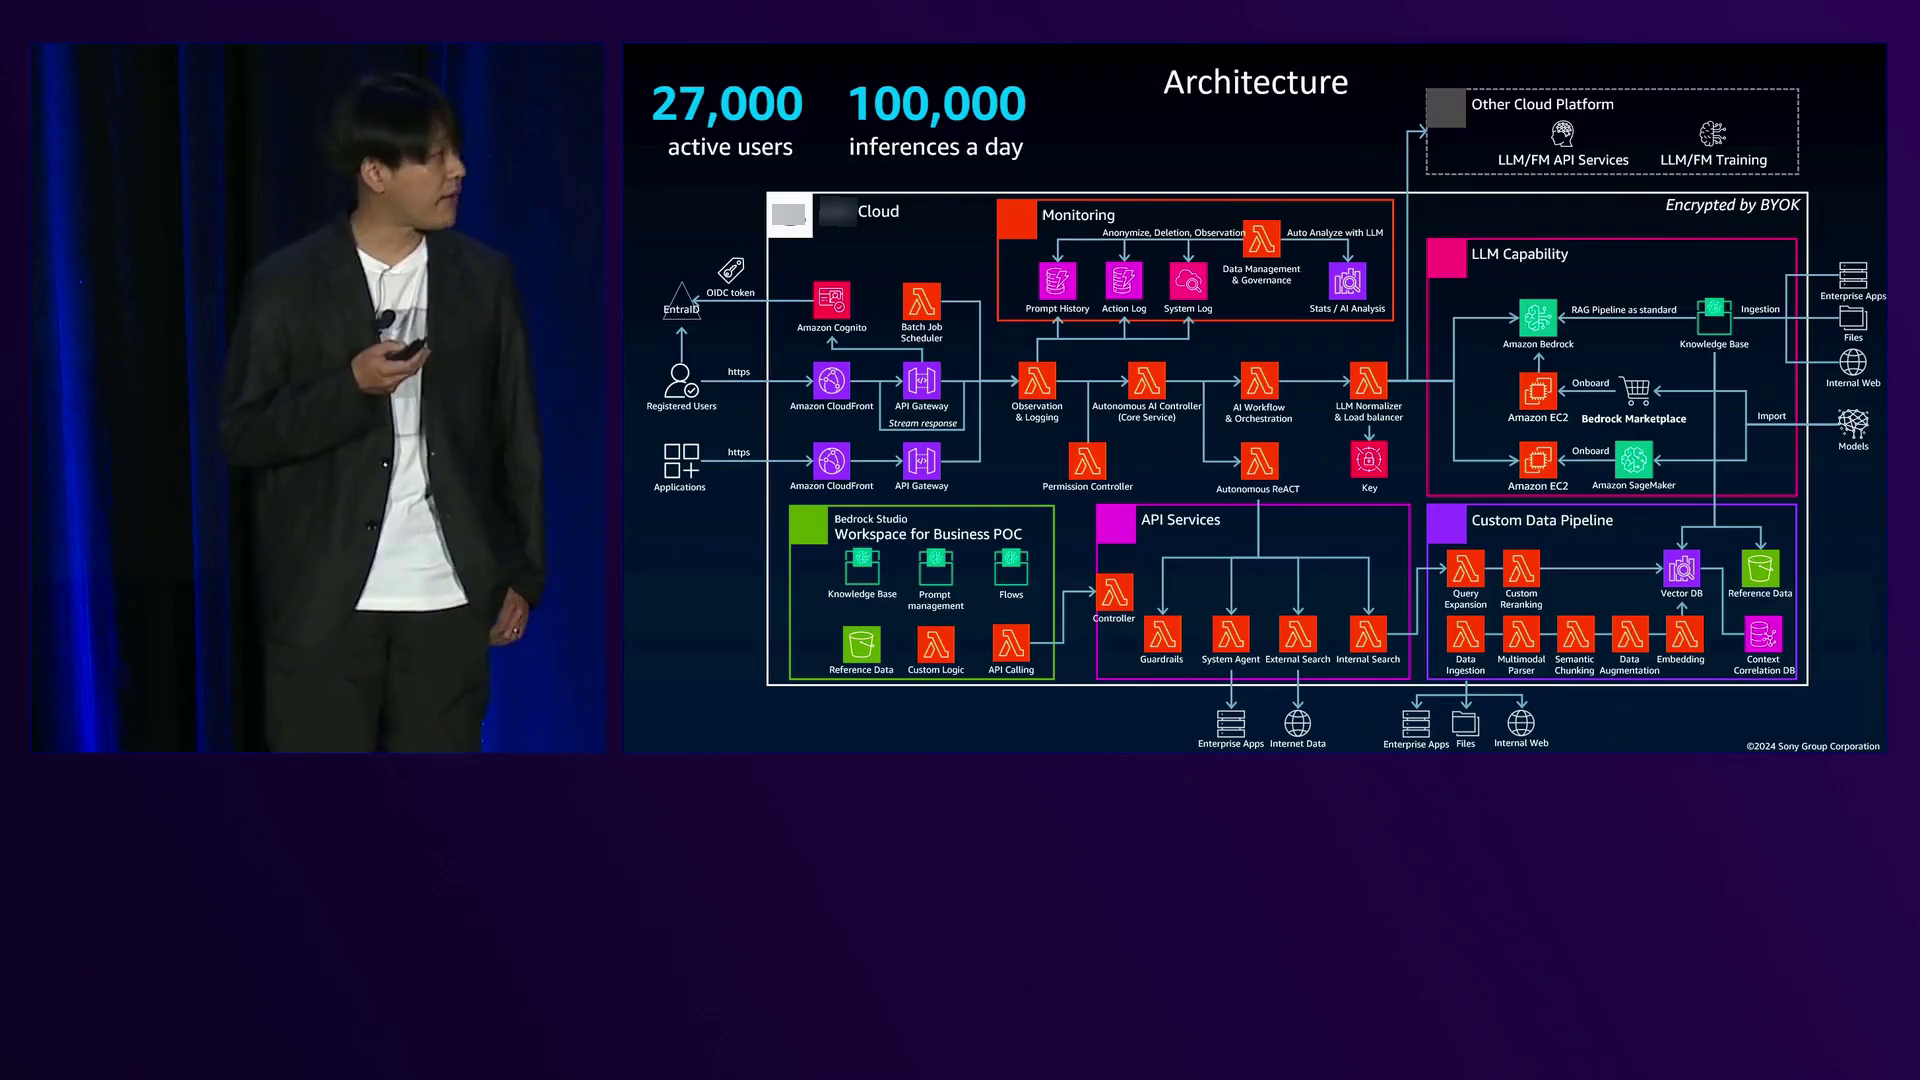Click the Key encryption icon
The height and width of the screenshot is (1080, 1920).
[1369, 460]
